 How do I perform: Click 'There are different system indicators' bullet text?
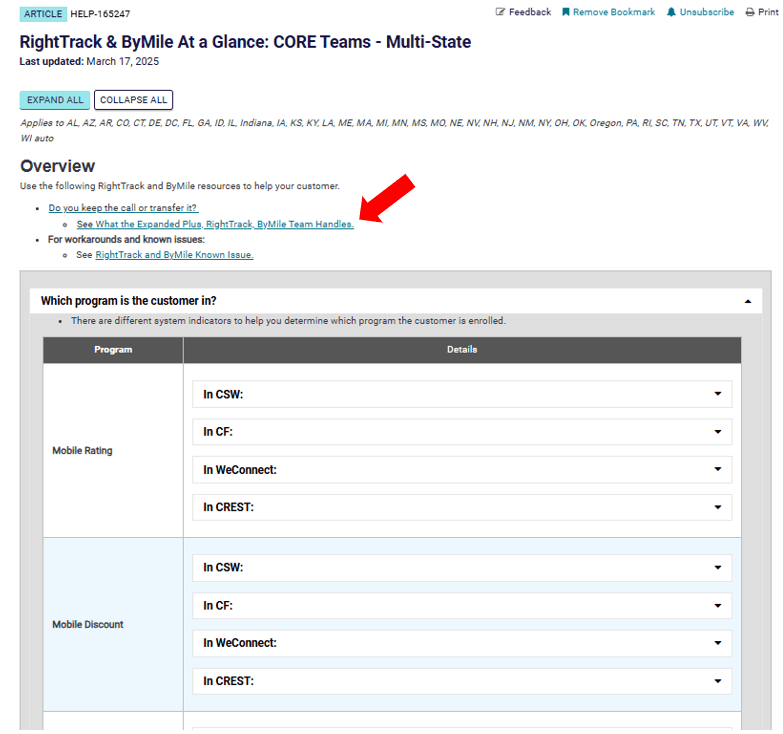point(288,321)
